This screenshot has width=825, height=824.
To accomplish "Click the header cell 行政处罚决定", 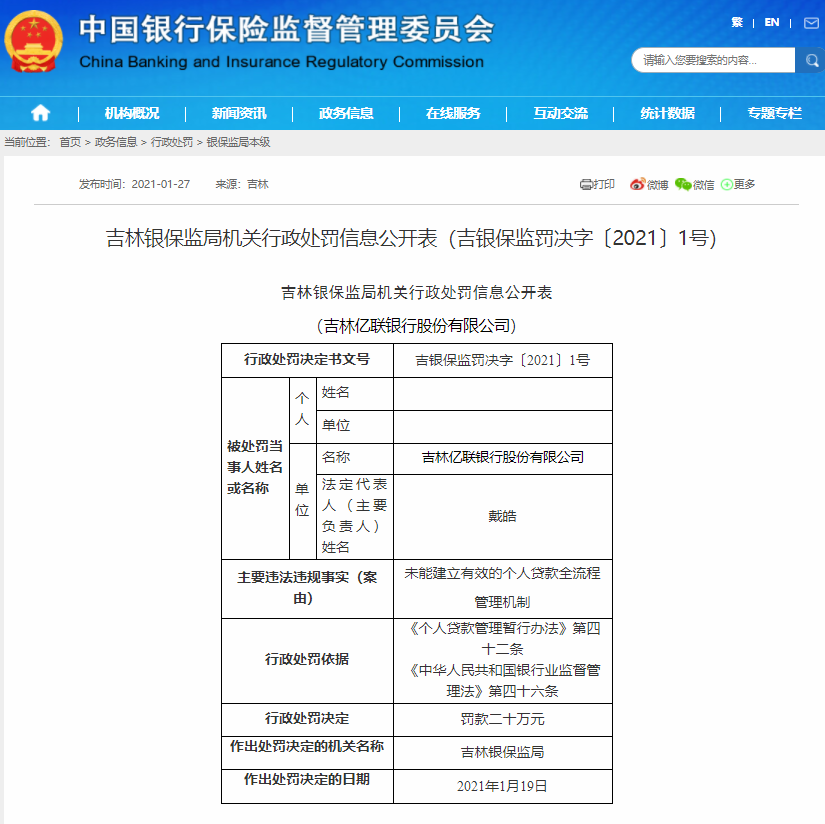I will click(x=307, y=719).
